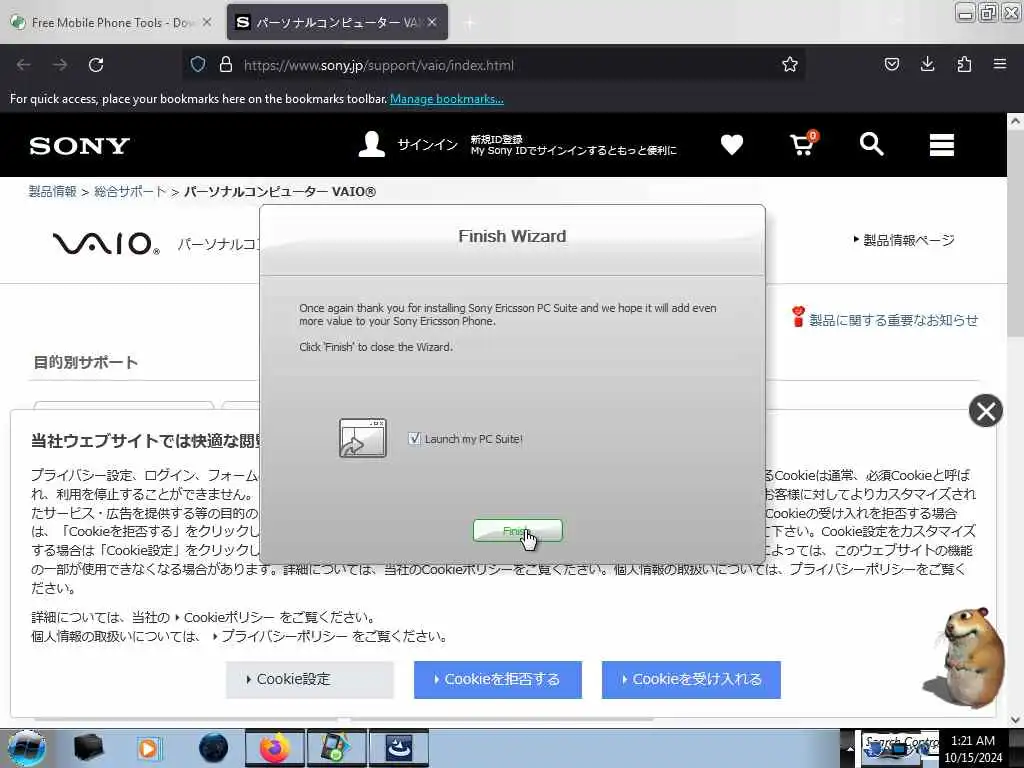Close the Sony VAIO tab
1024x768 pixels.
coord(432,22)
